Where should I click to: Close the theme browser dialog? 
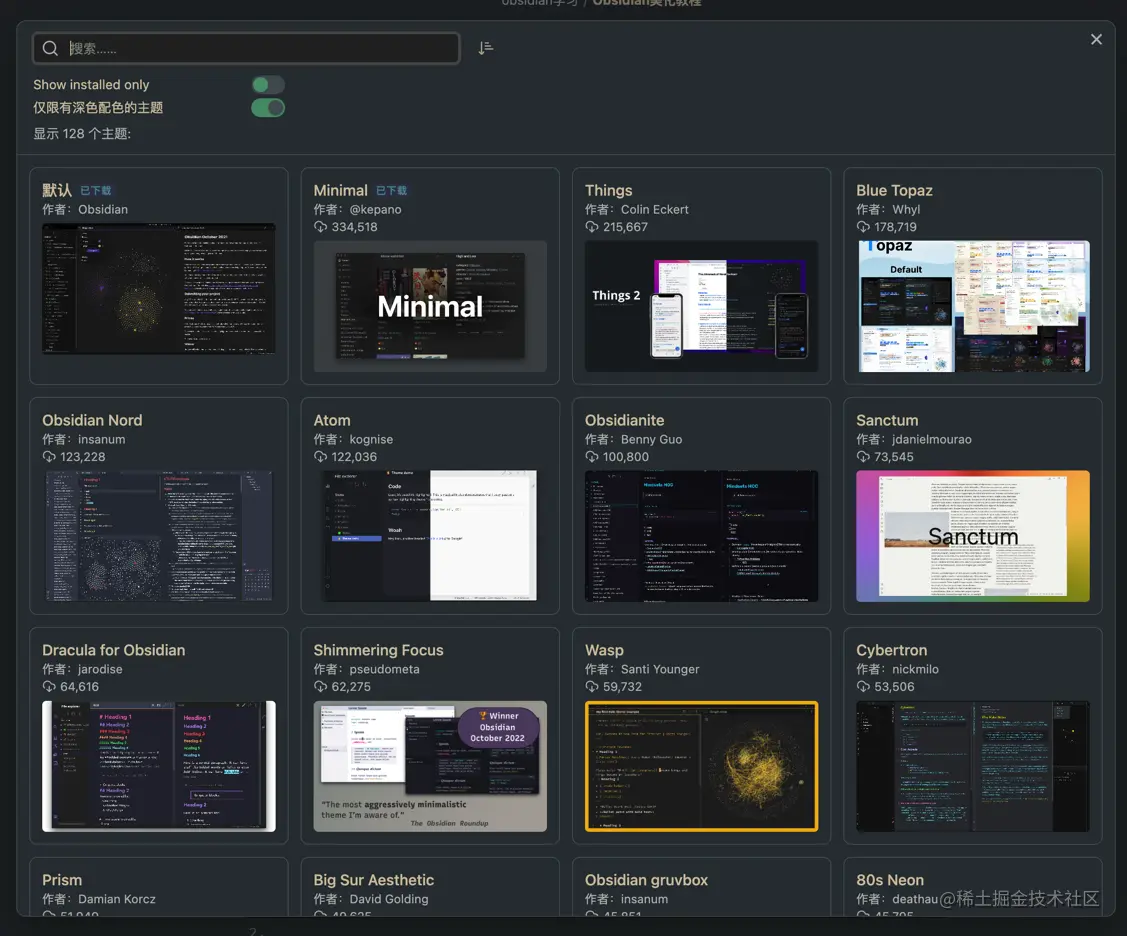pyautogui.click(x=1096, y=40)
